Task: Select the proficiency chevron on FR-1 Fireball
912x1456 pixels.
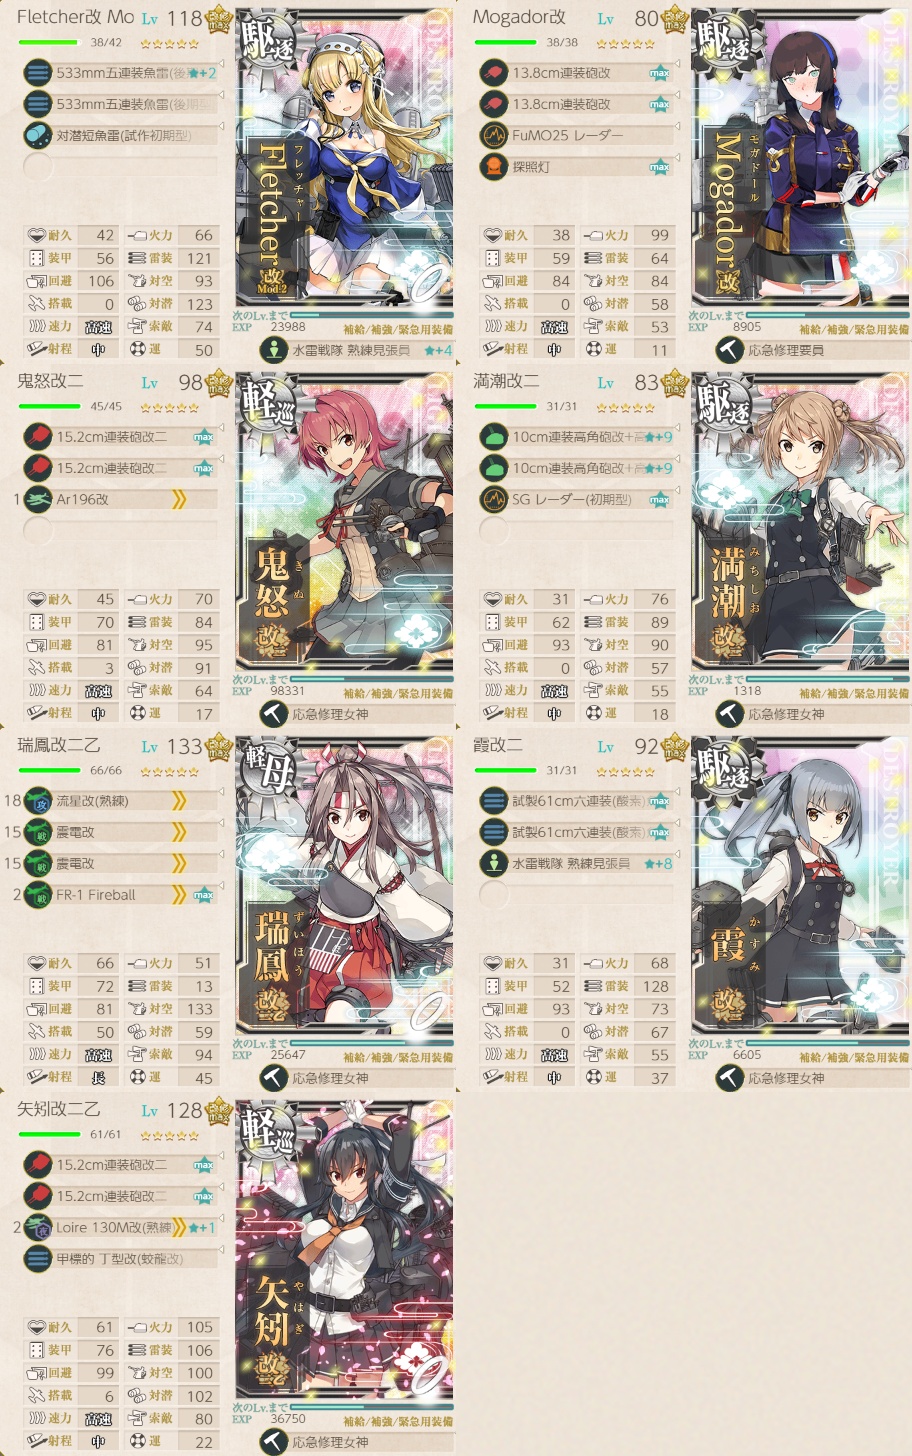Action: tap(179, 895)
